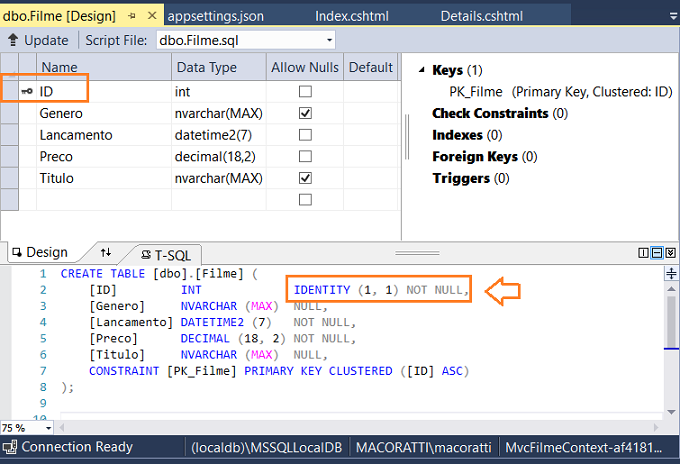Click the Allow Nulls column header
The height and width of the screenshot is (464, 680).
point(305,67)
